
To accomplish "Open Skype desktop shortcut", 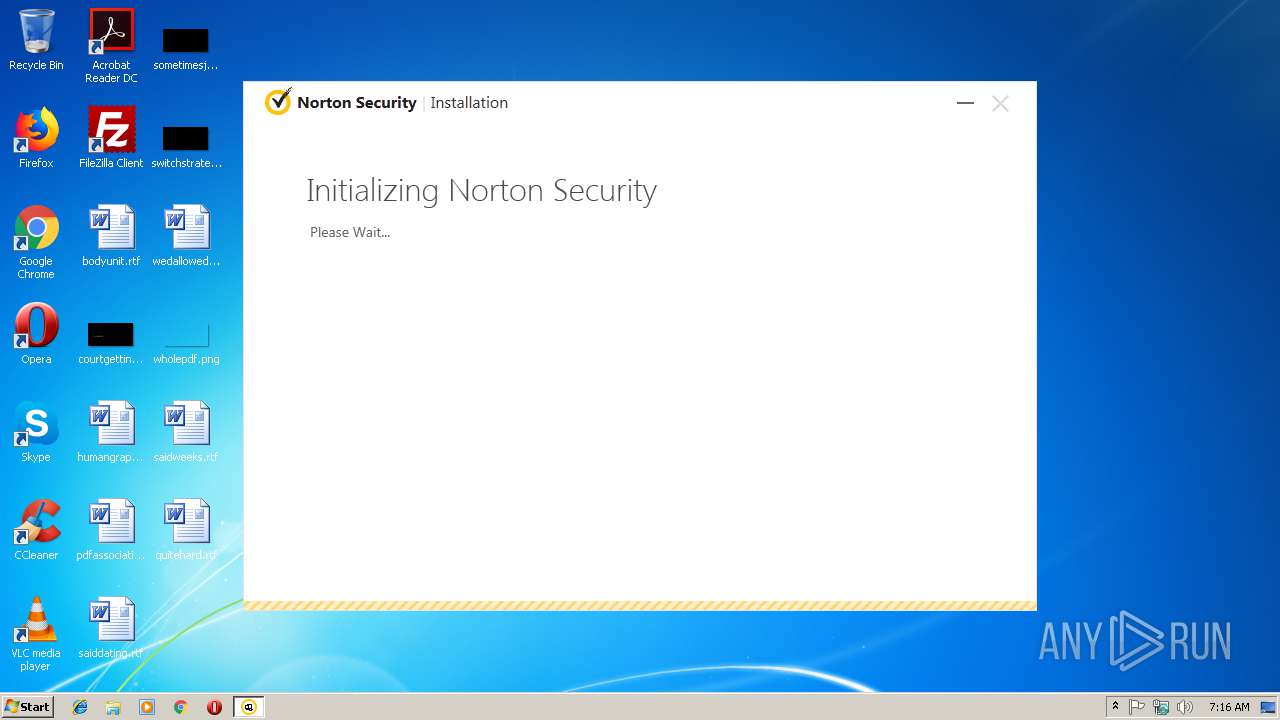I will pyautogui.click(x=36, y=432).
